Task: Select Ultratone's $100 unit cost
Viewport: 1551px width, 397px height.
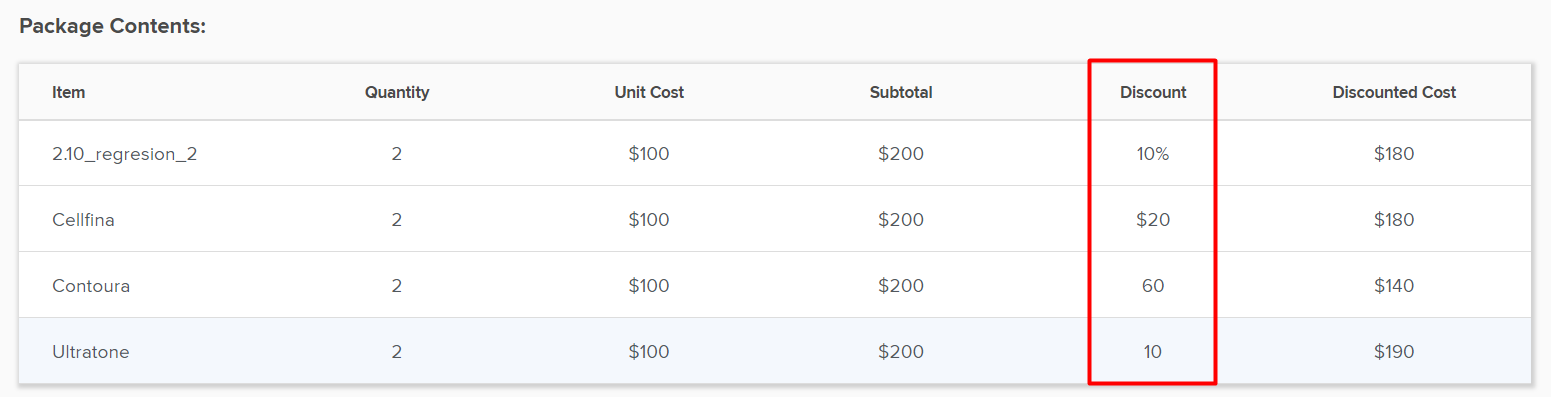Action: [x=649, y=352]
